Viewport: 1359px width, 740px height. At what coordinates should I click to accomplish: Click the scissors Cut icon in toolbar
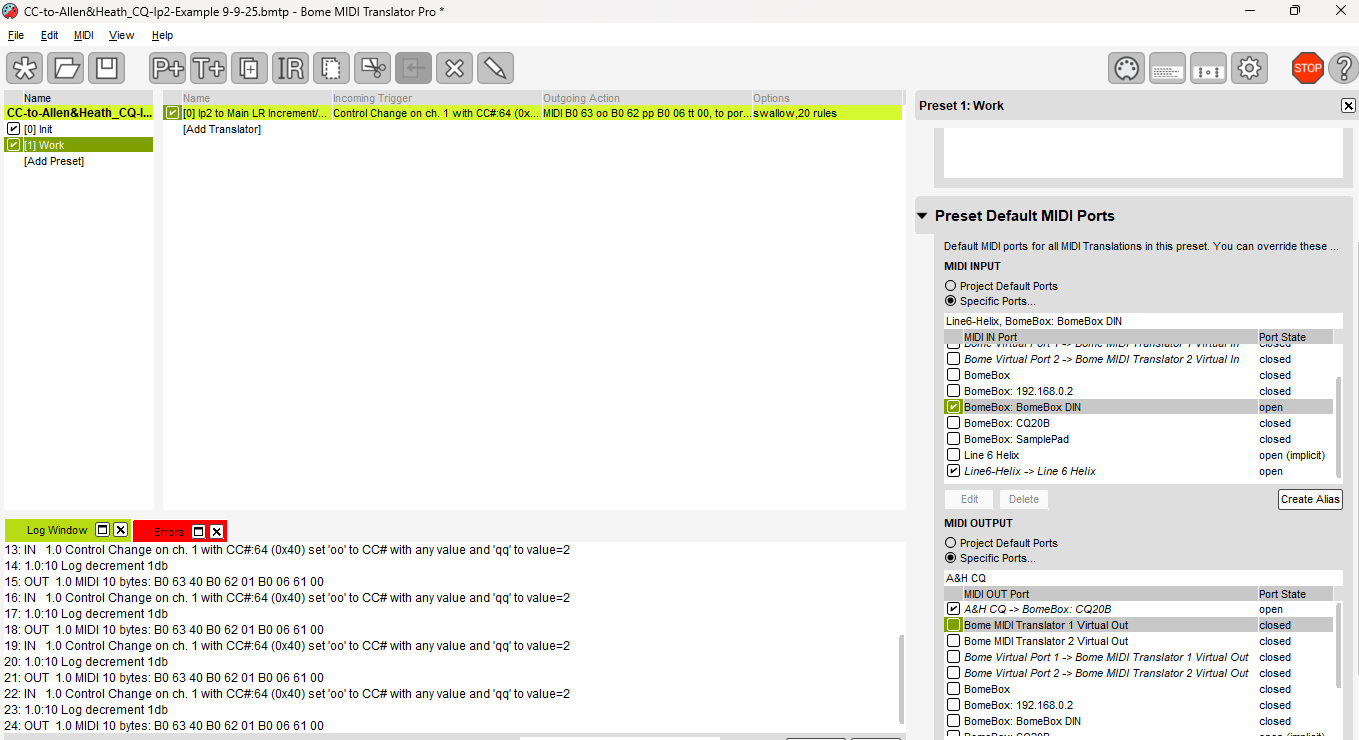pyautogui.click(x=372, y=68)
